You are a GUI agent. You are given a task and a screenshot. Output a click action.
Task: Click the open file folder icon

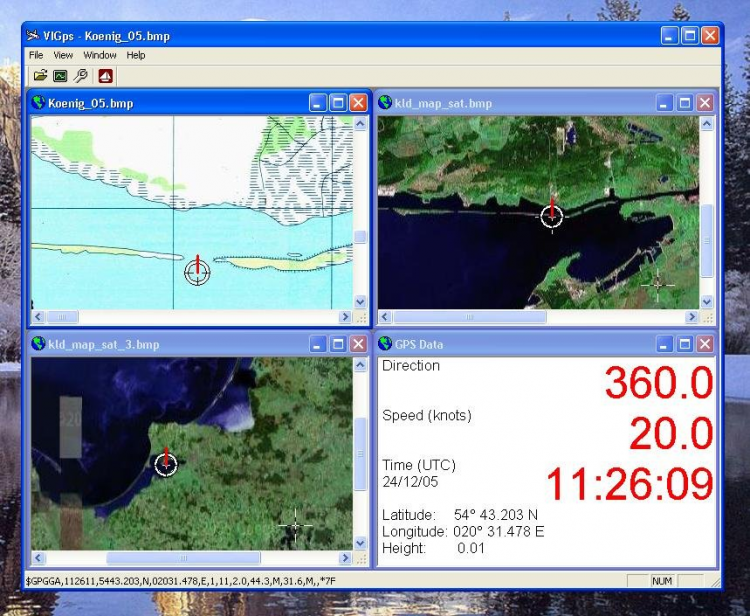(x=40, y=76)
